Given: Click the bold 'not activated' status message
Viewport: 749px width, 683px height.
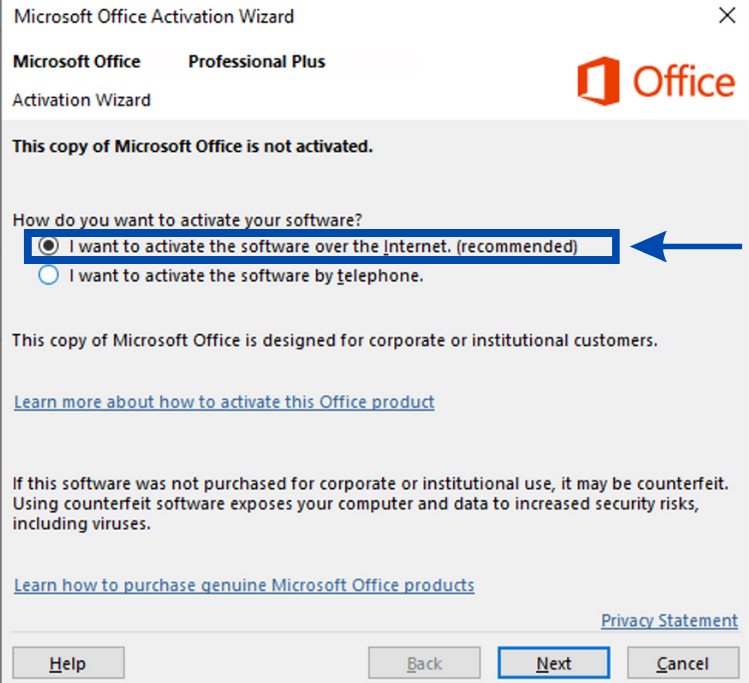Looking at the screenshot, I should click(192, 146).
